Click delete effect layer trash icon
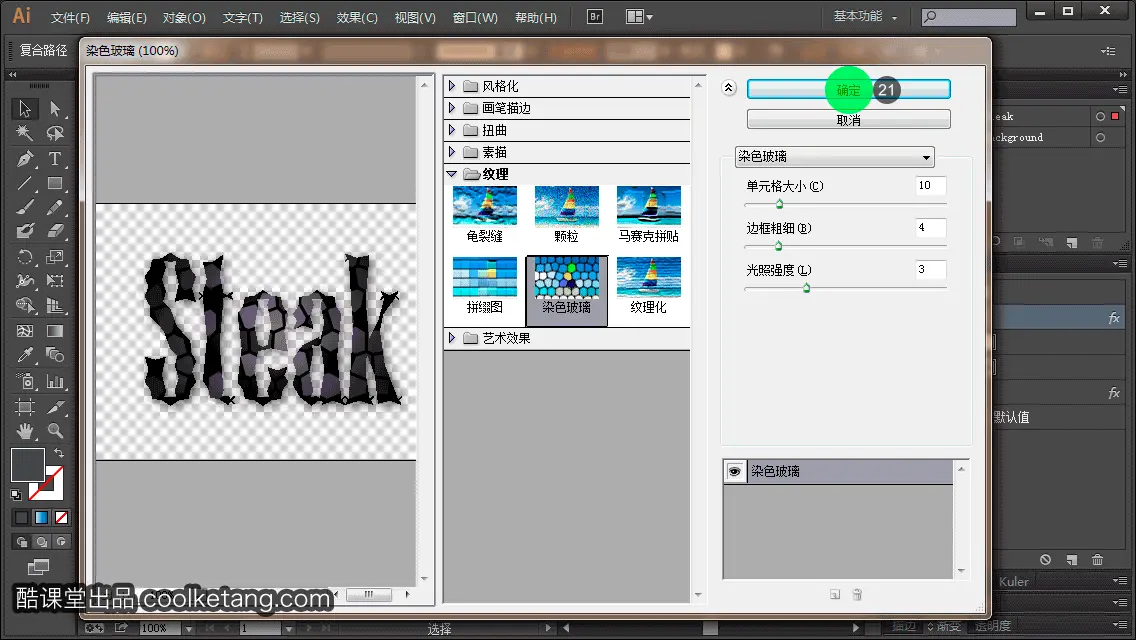 click(857, 594)
